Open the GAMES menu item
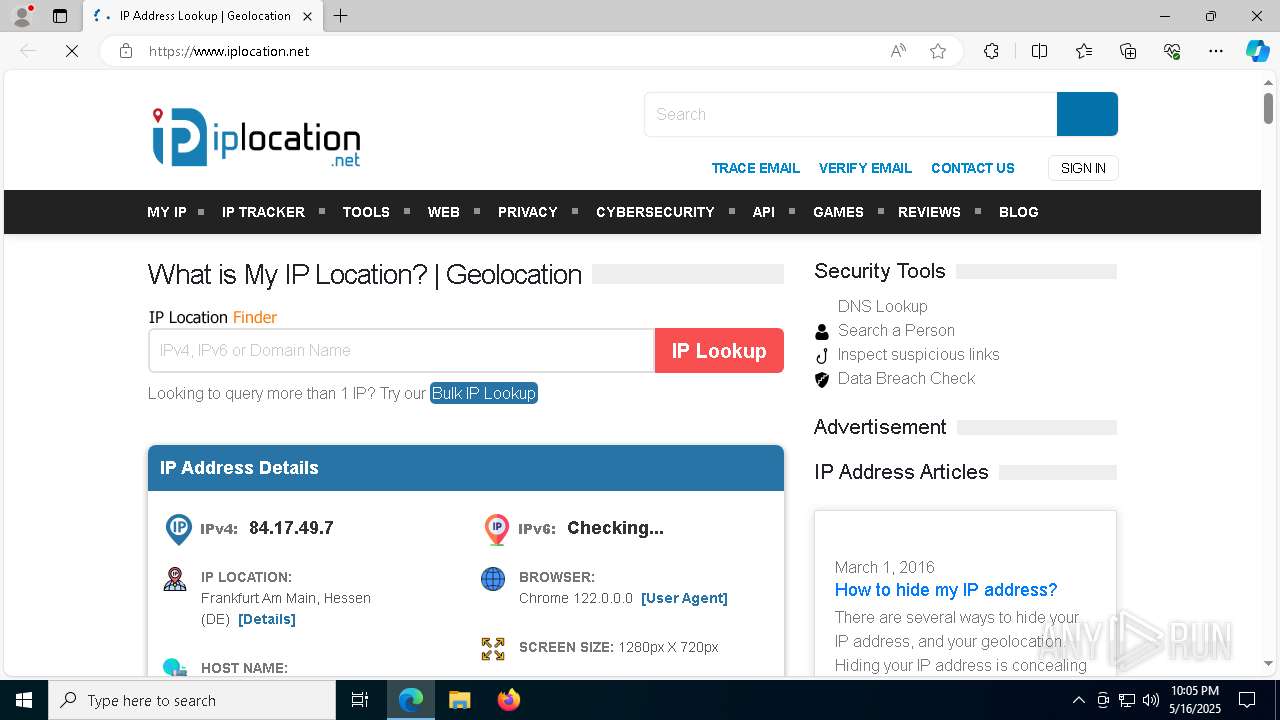1280x720 pixels. pos(838,212)
